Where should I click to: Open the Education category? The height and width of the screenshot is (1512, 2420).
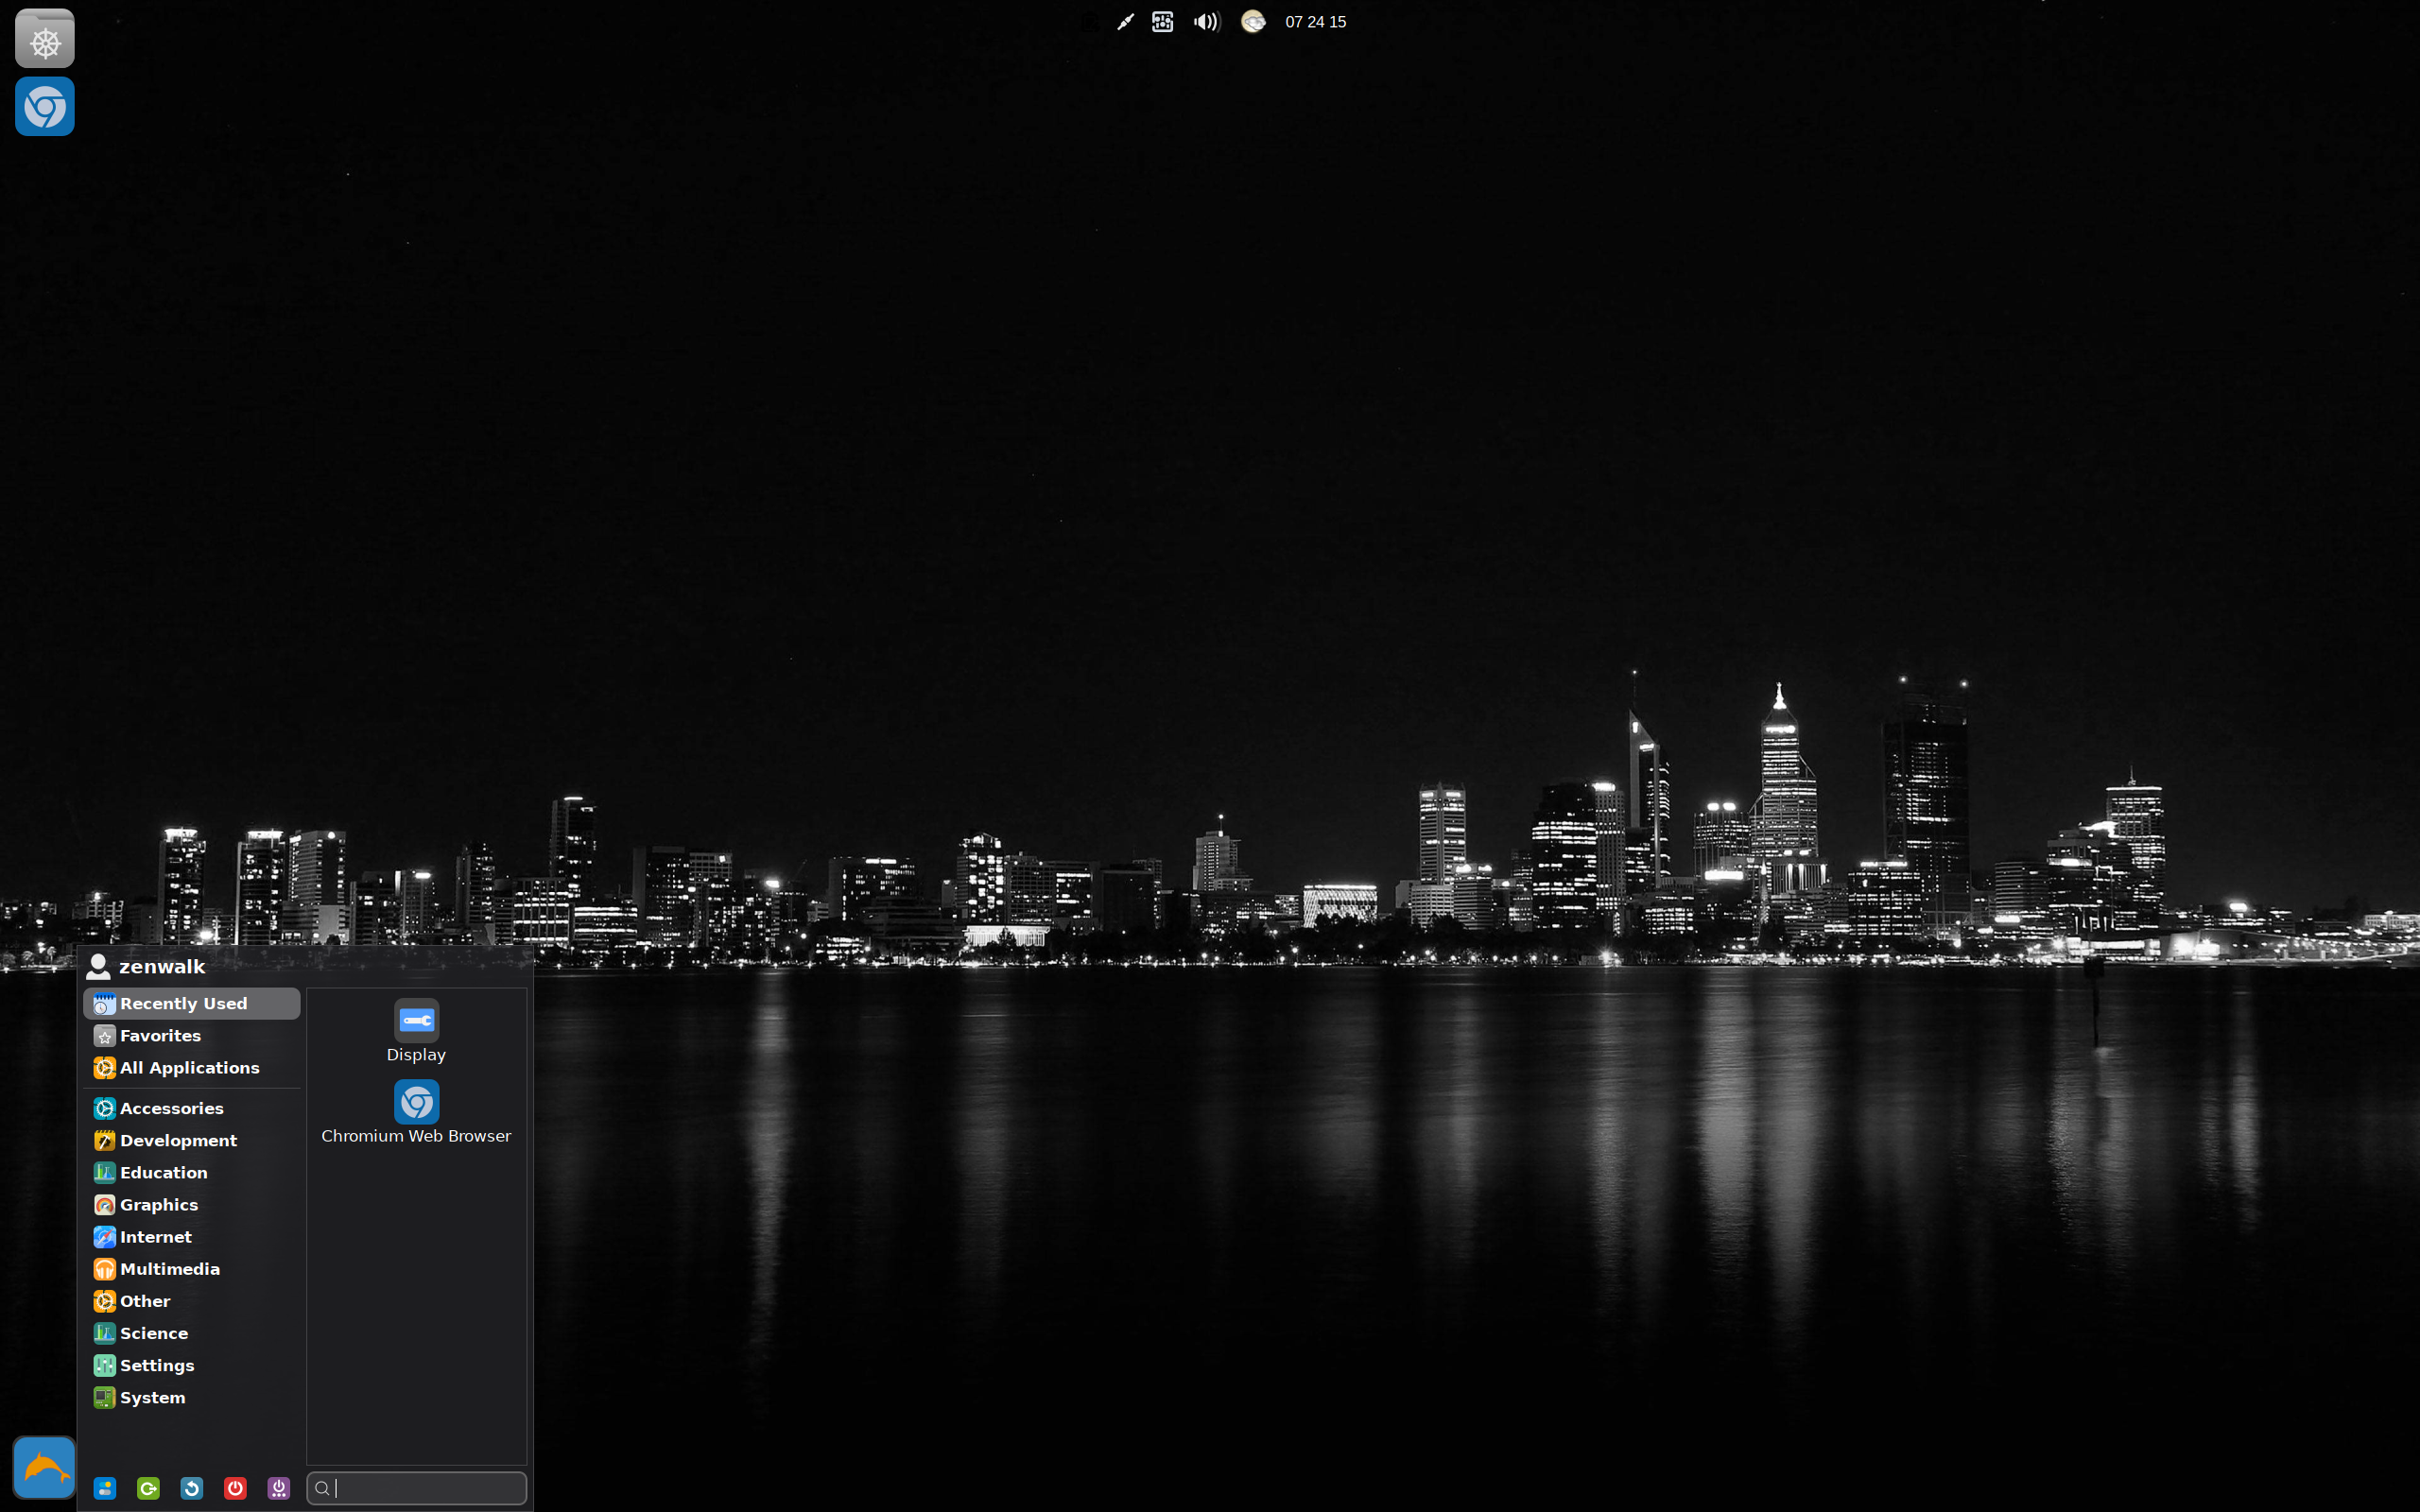191,1172
